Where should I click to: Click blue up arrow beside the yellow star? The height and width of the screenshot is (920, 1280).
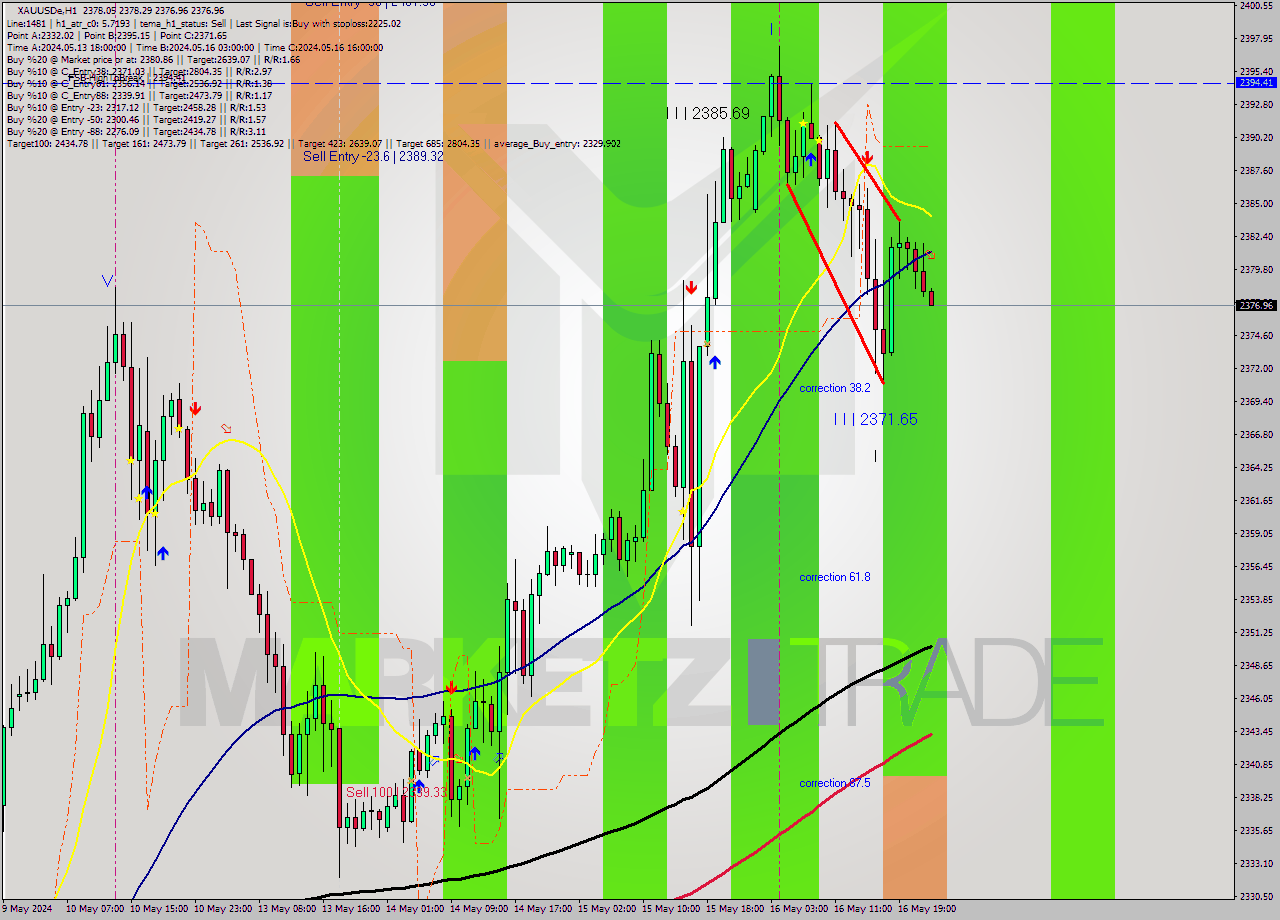click(811, 157)
